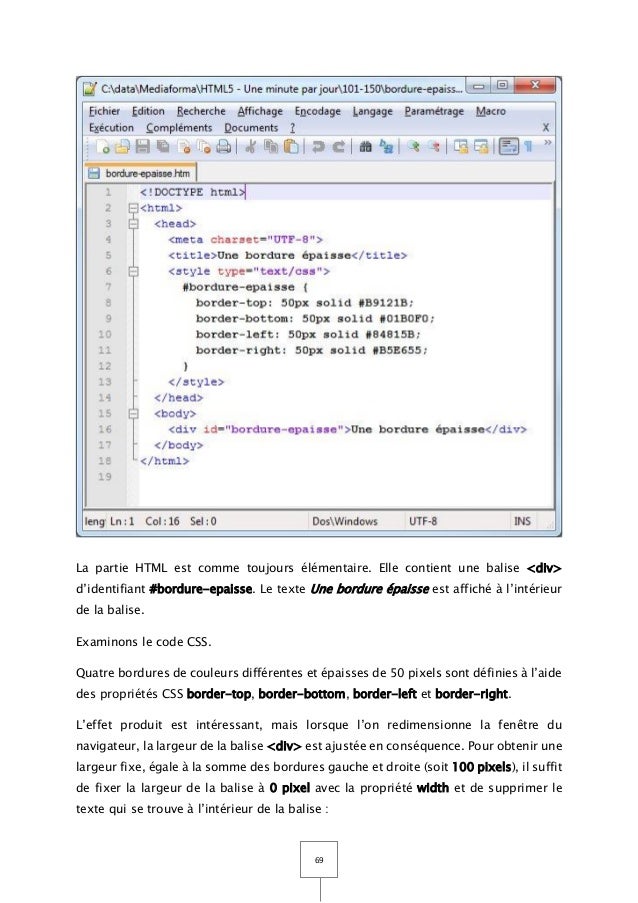The height and width of the screenshot is (903, 638).
Task: Collapse the head fold marker on line 3
Action: coord(134,223)
